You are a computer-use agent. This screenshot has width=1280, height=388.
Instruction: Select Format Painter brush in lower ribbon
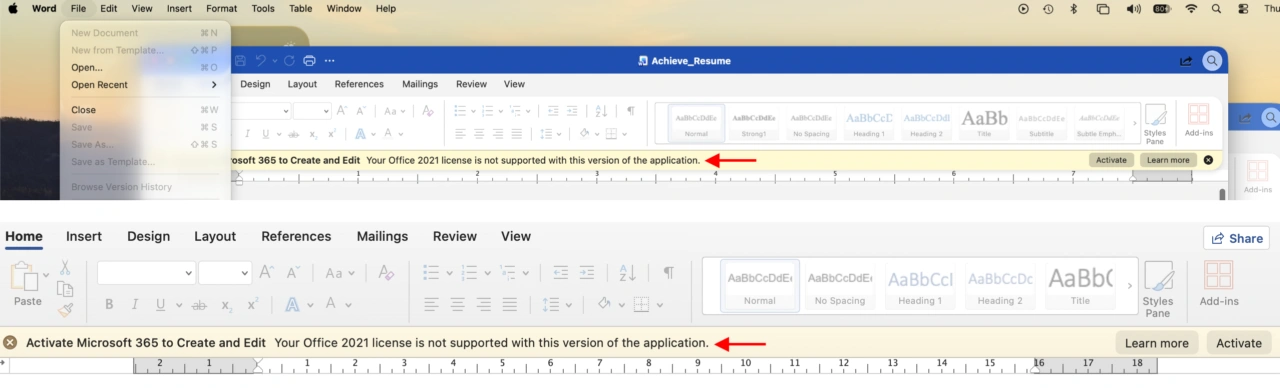pyautogui.click(x=65, y=310)
